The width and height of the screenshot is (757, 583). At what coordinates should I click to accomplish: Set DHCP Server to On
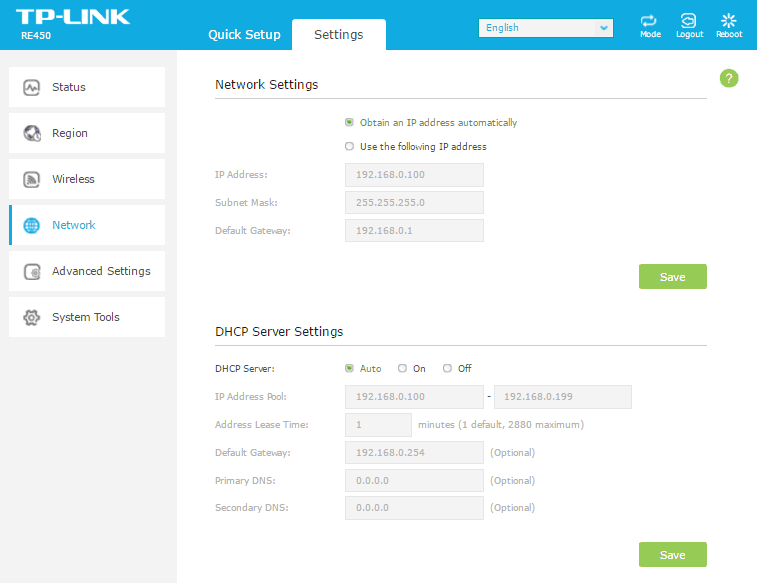coord(402,369)
